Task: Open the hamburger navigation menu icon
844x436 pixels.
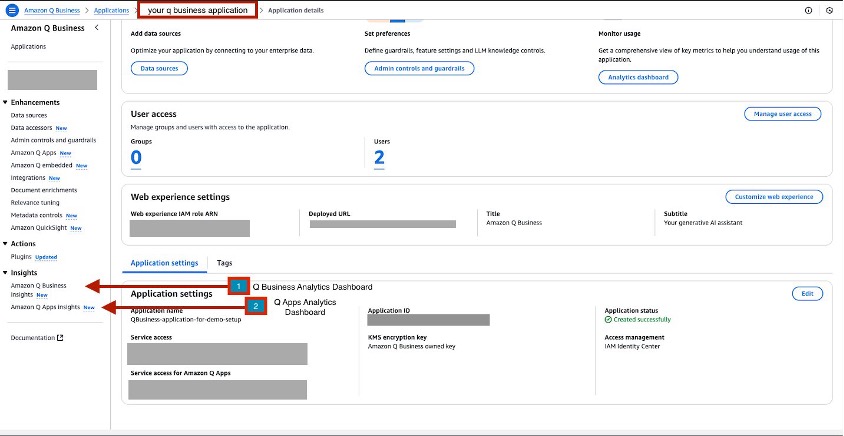Action: [x=12, y=10]
